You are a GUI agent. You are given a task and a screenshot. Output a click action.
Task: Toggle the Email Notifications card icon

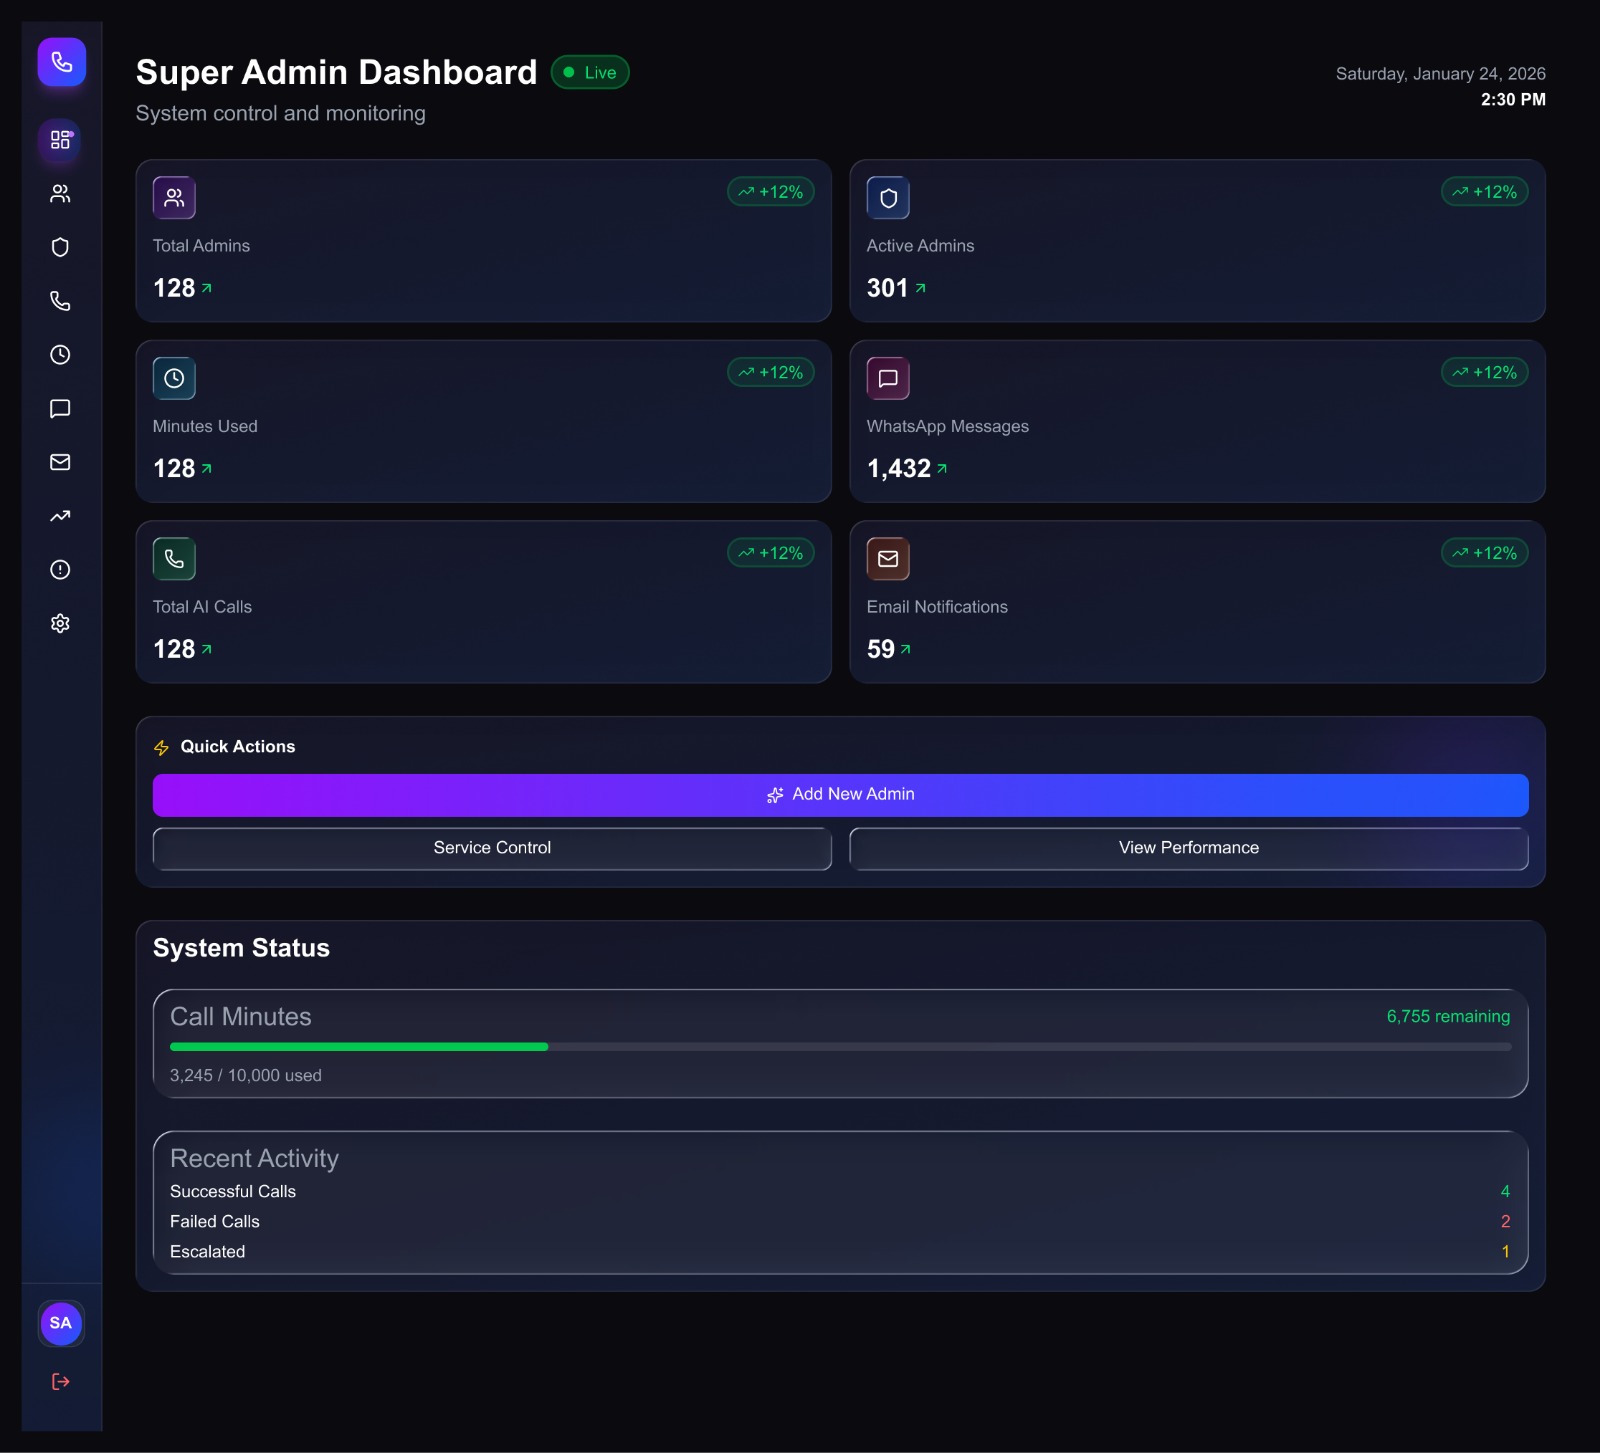pos(889,558)
